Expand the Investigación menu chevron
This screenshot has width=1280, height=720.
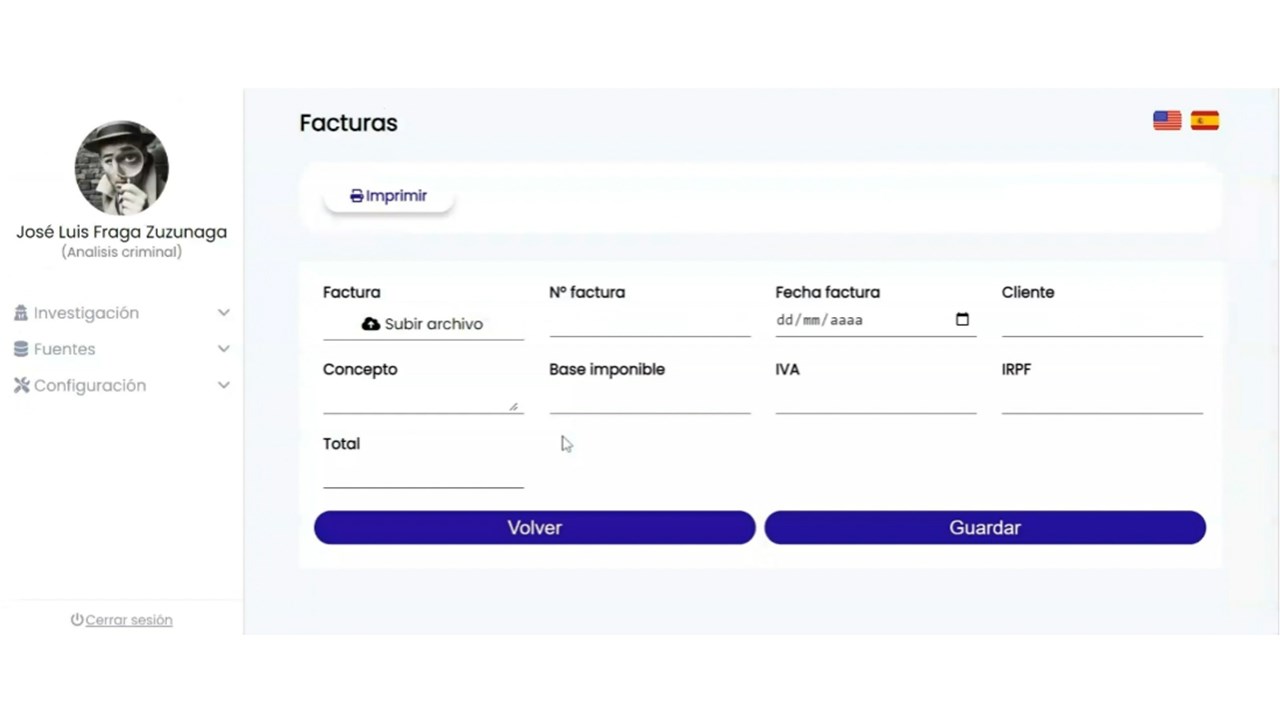point(224,313)
